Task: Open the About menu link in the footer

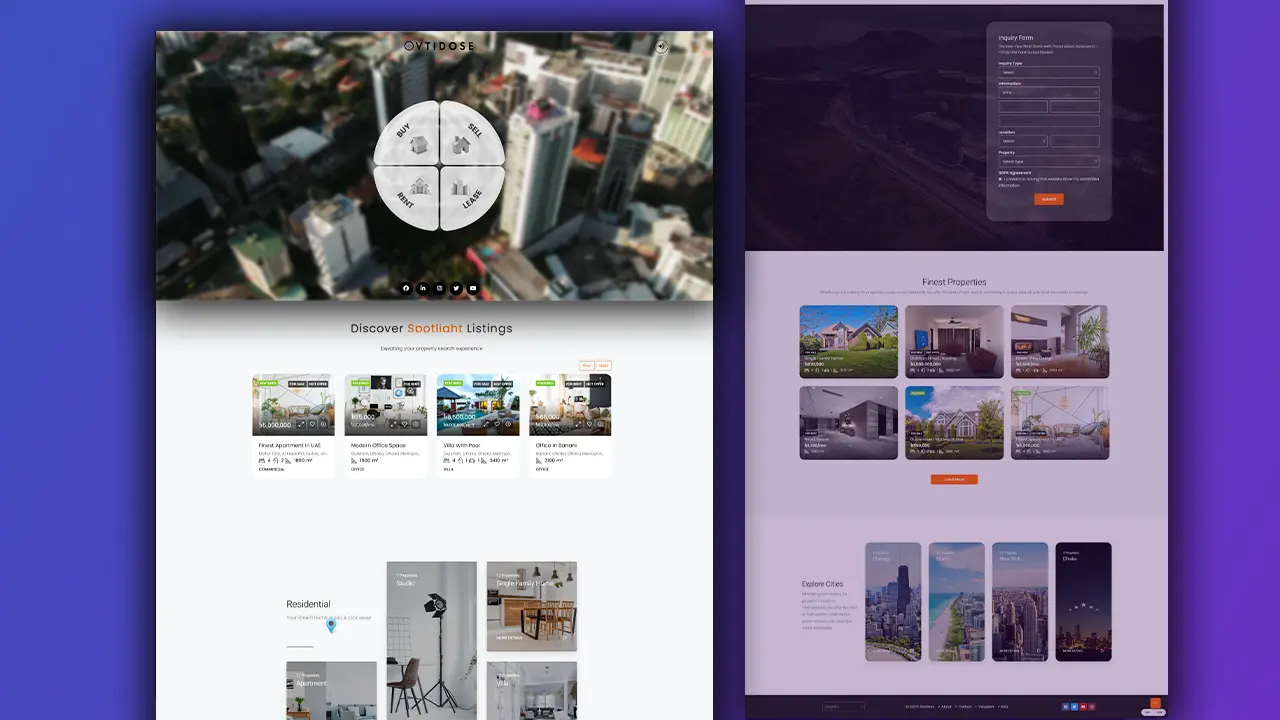Action: coord(947,707)
